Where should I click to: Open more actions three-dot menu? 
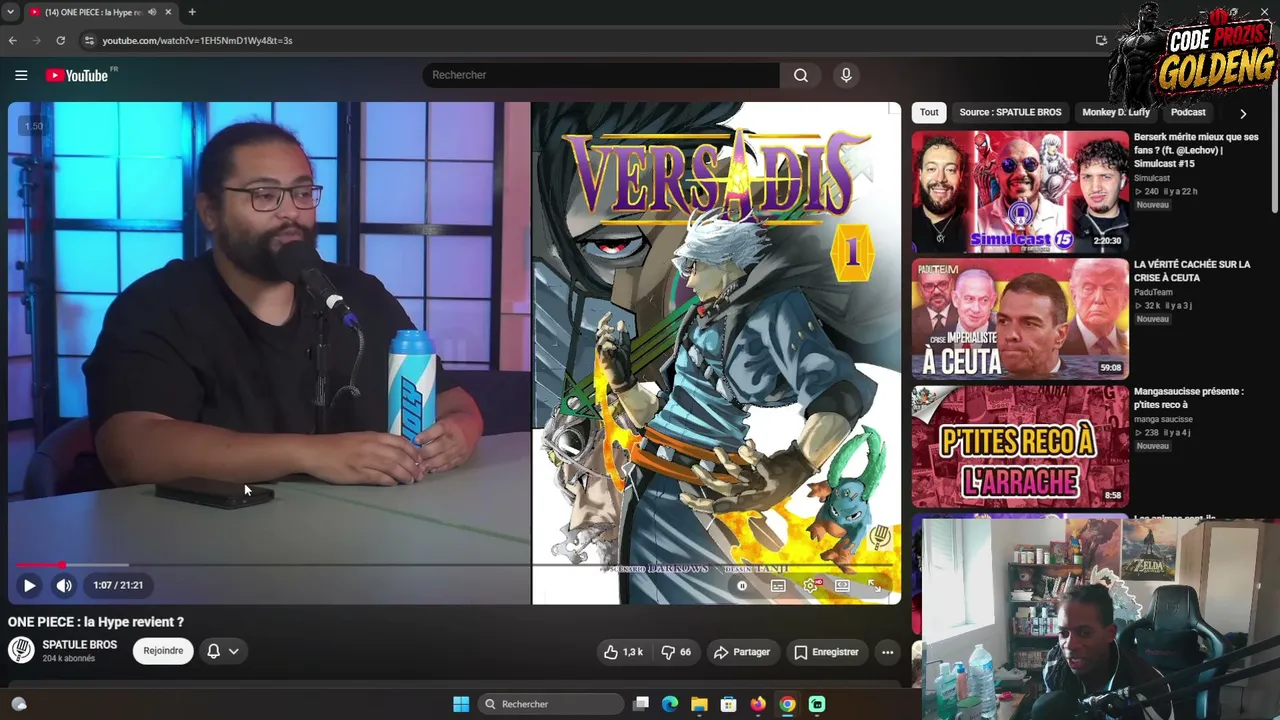coord(887,652)
